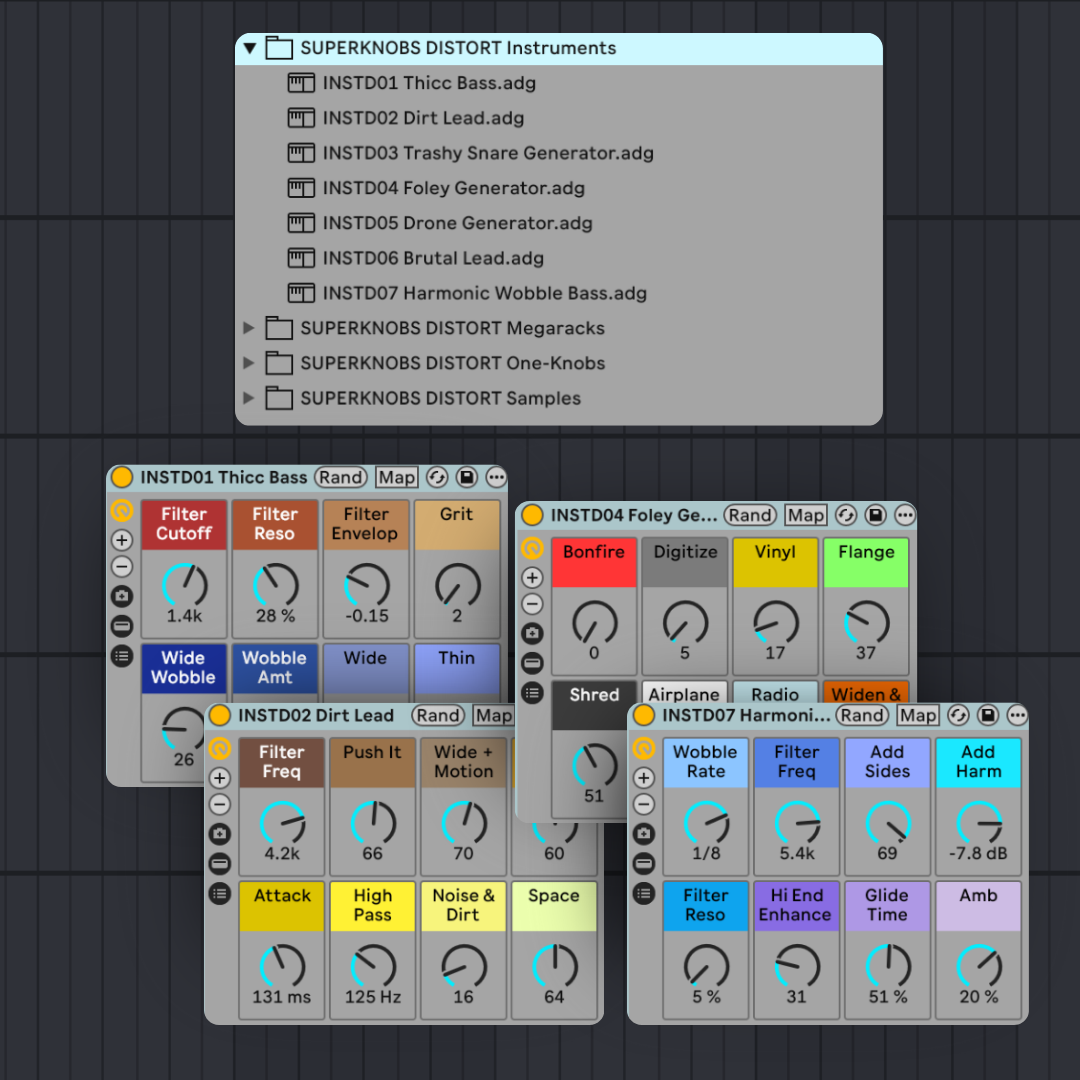Add a macro control on INSTD07 Harmonic rack
Screen dimensions: 1080x1080
click(x=643, y=778)
